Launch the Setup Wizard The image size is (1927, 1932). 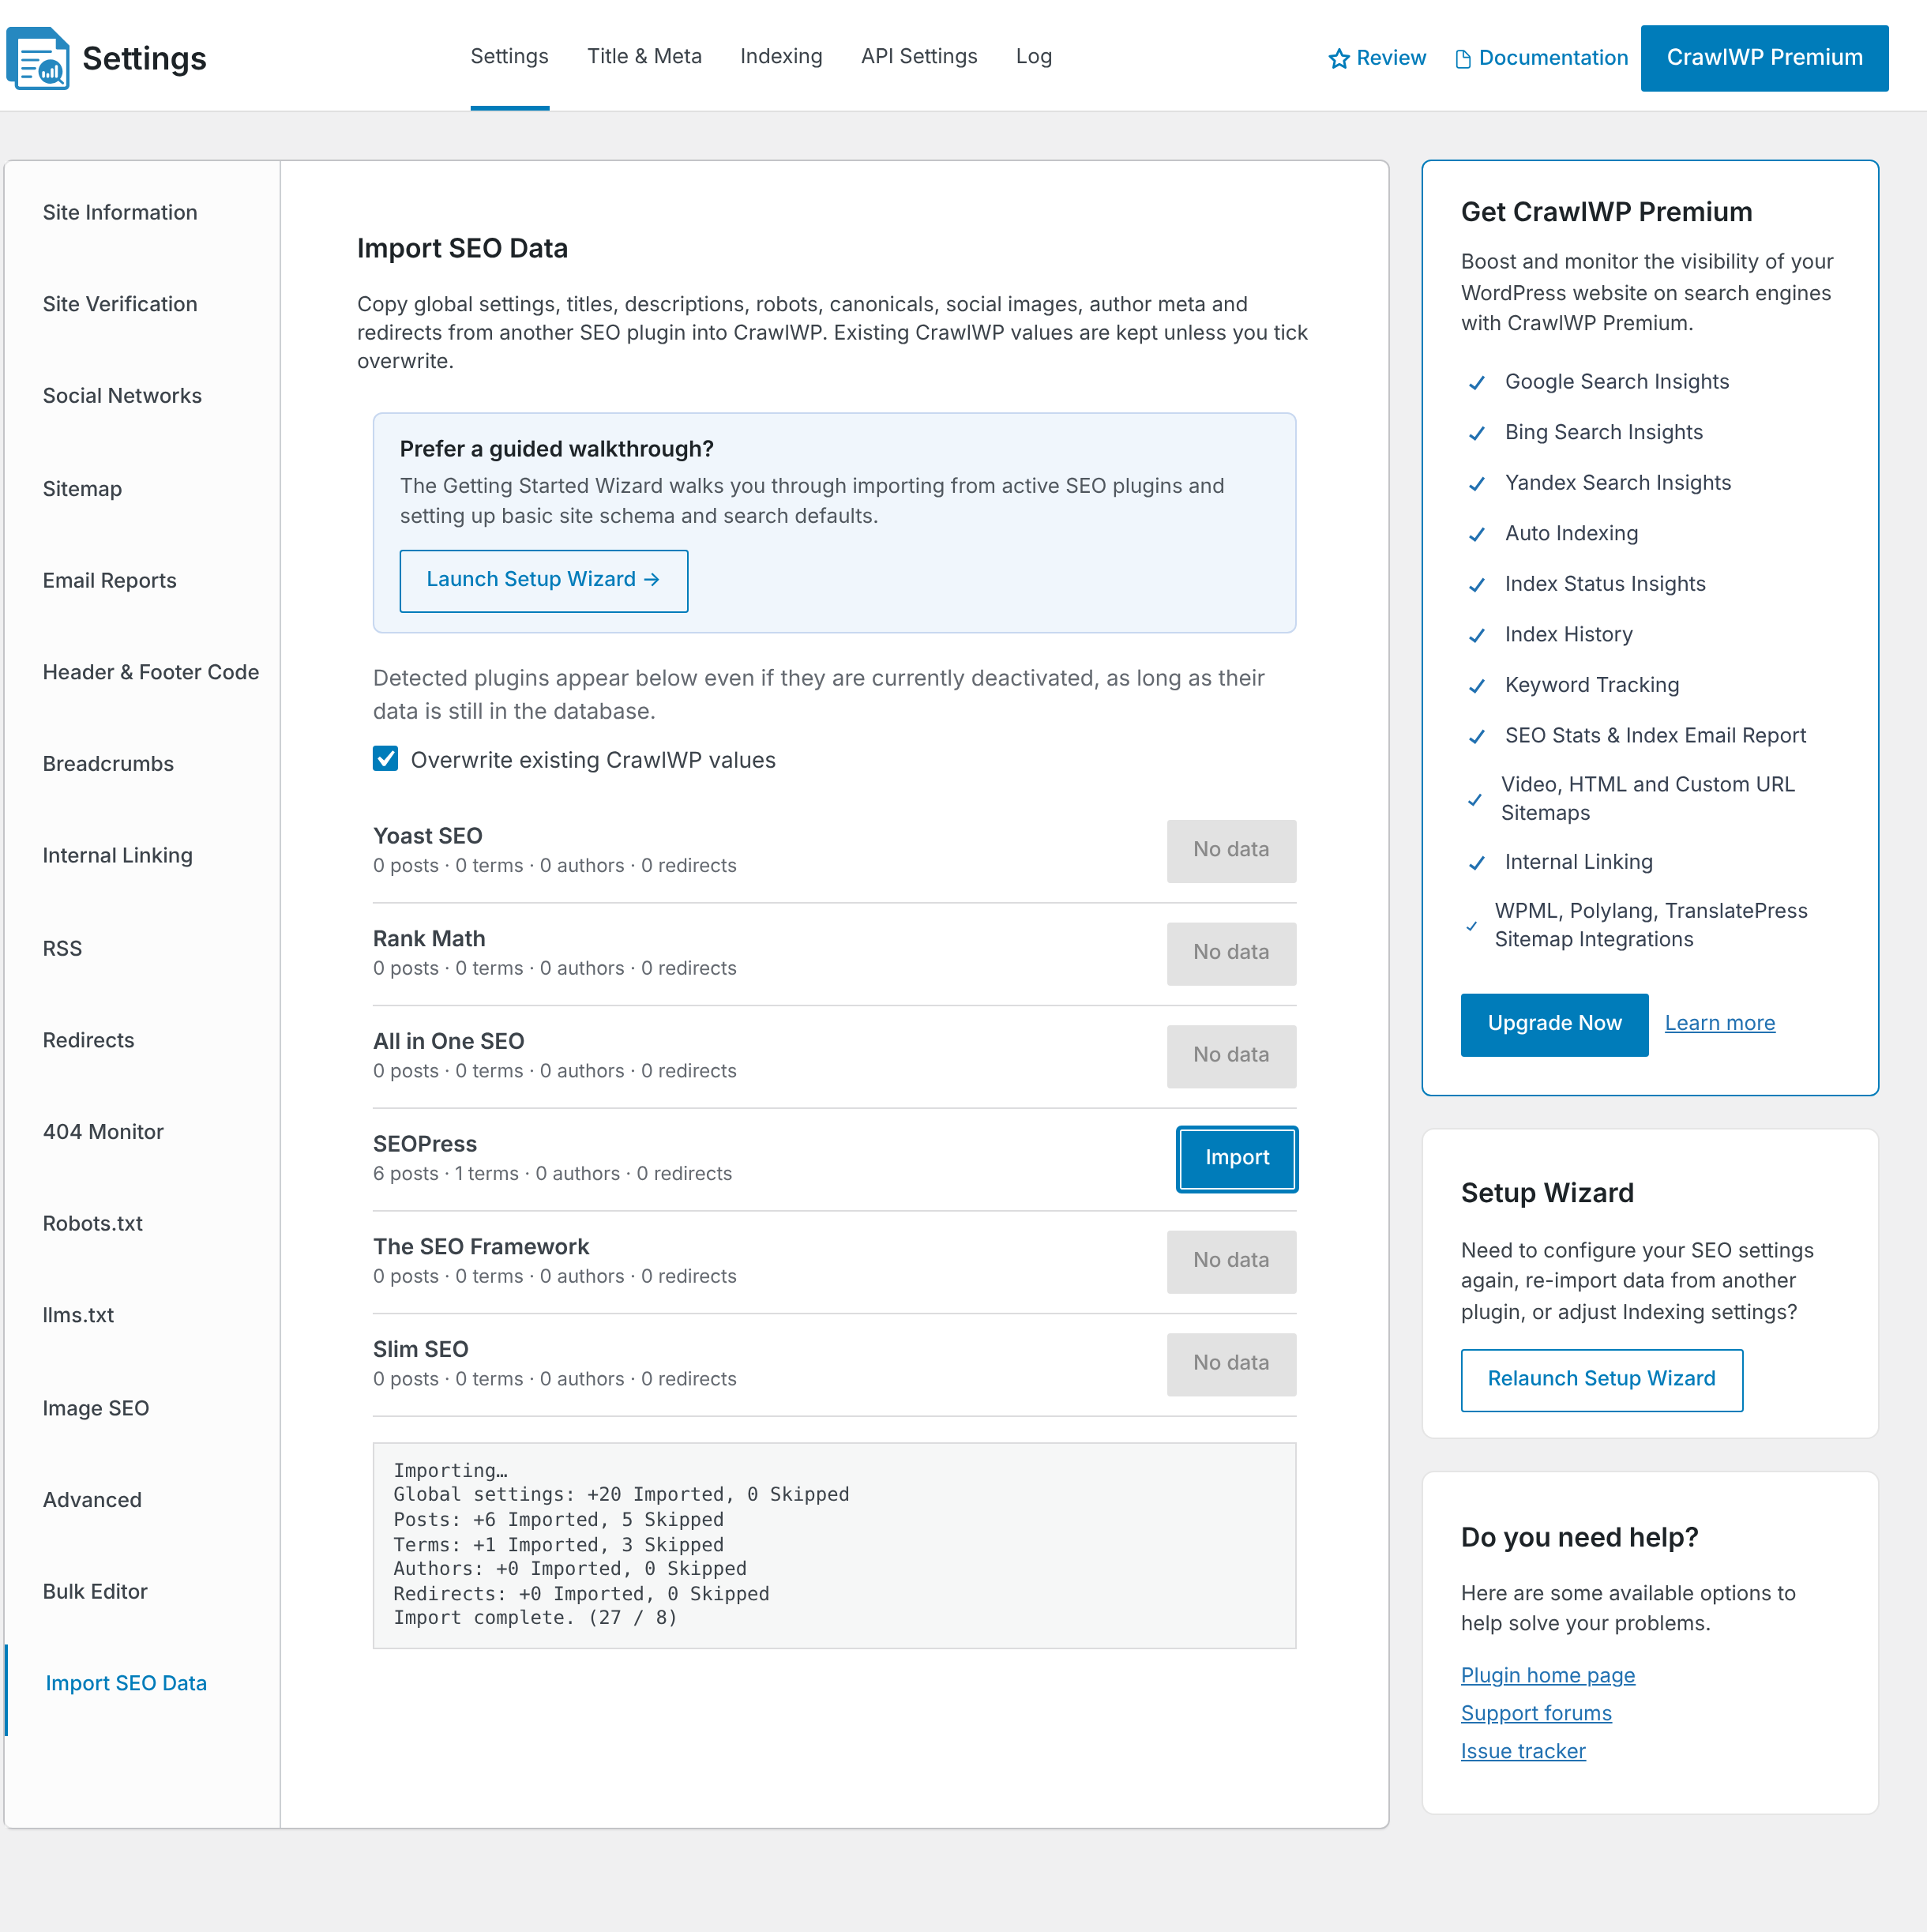point(543,580)
